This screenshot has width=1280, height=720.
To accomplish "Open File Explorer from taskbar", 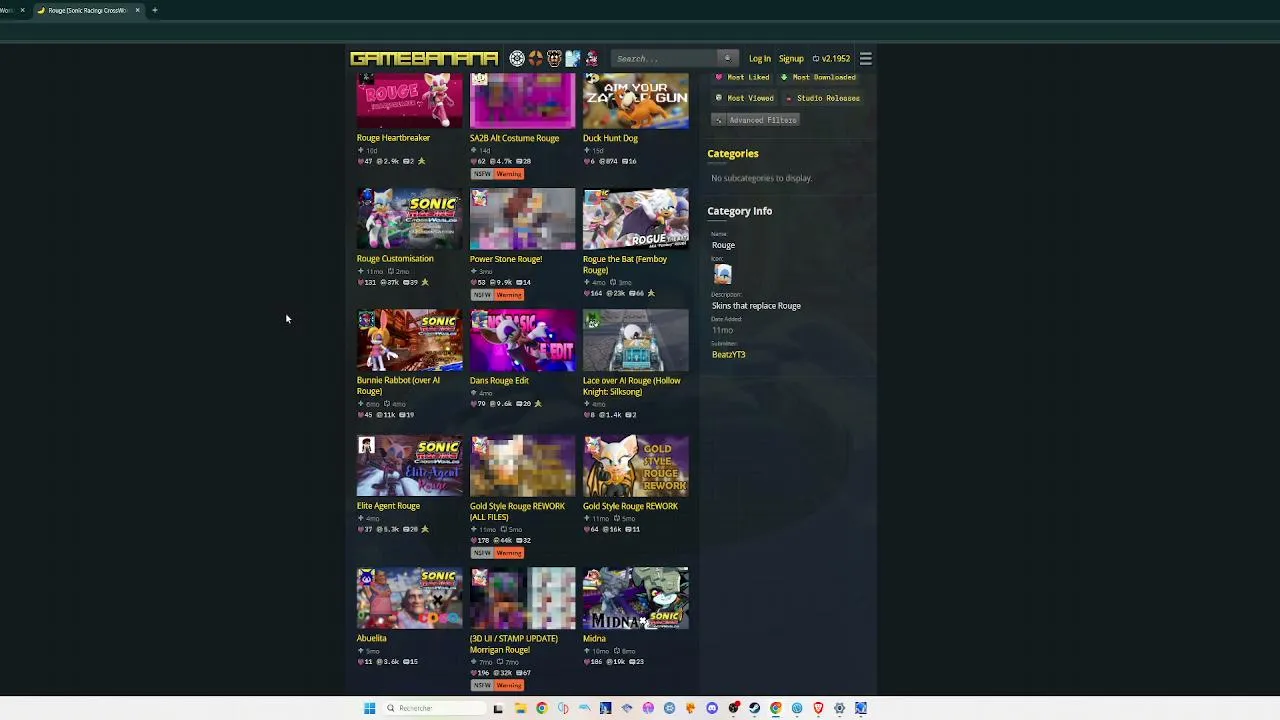I will coord(520,708).
